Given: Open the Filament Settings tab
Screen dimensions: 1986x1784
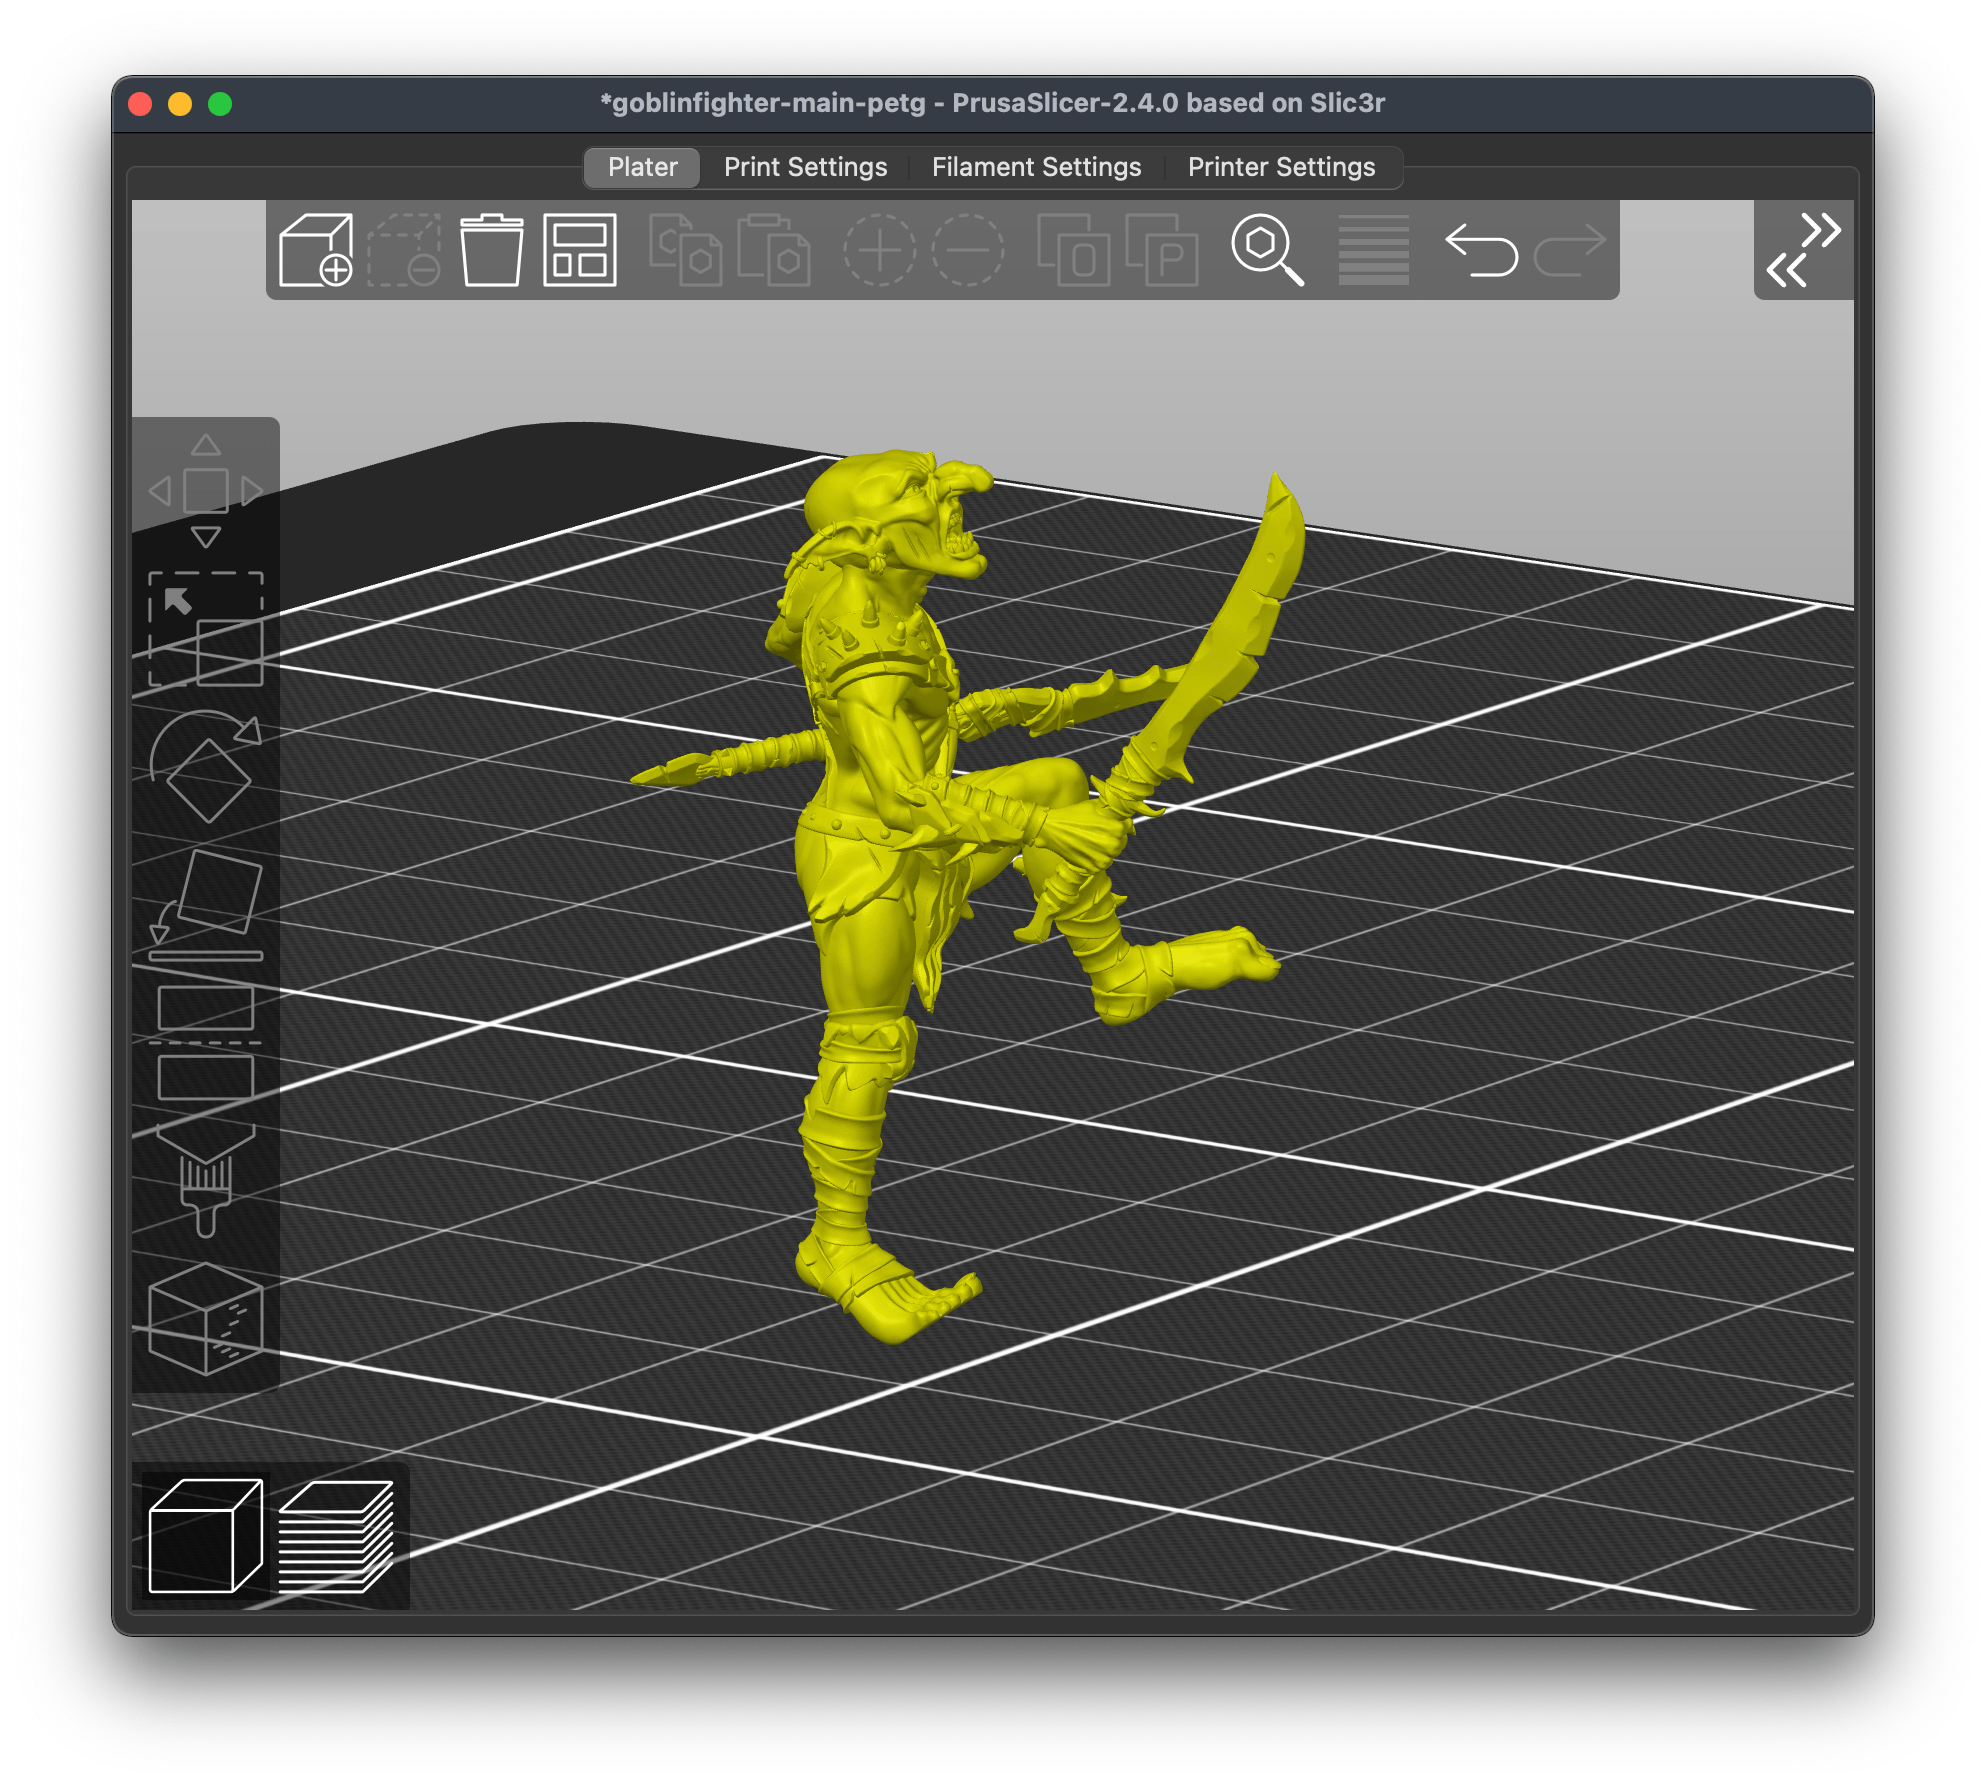Looking at the screenshot, I should 1036,167.
